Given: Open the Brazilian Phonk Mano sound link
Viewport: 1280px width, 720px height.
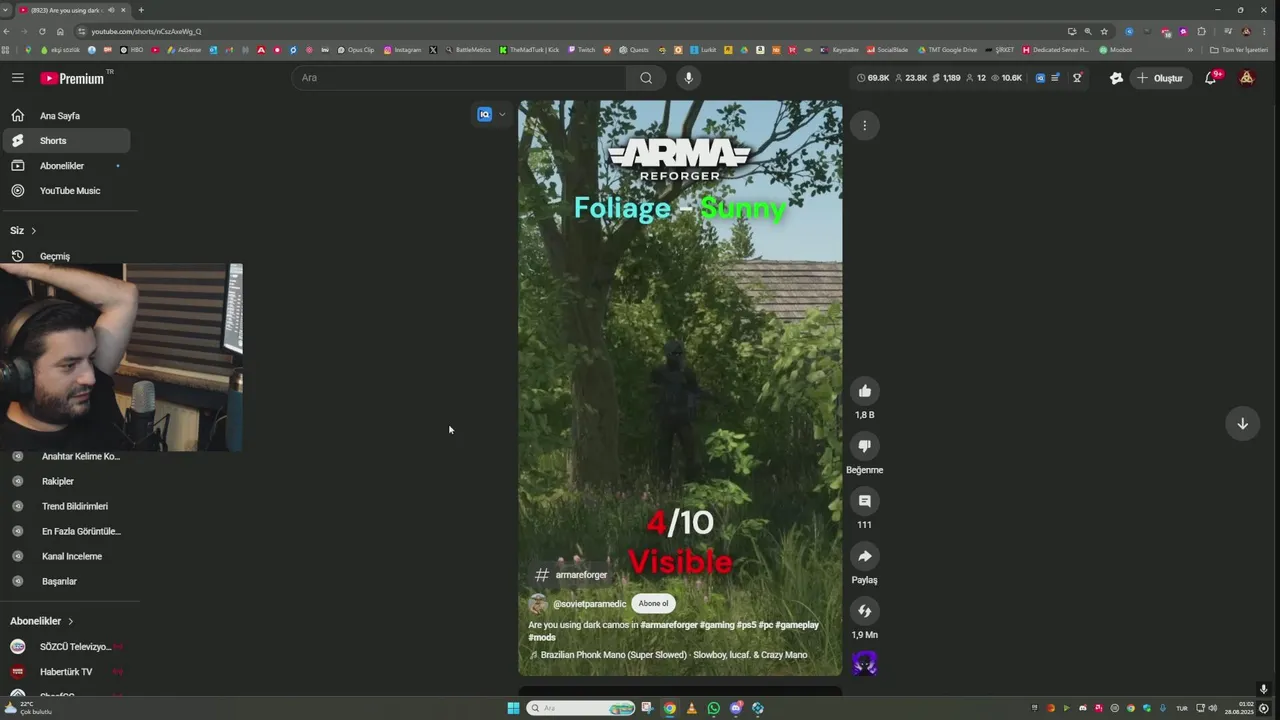Looking at the screenshot, I should click(x=674, y=655).
